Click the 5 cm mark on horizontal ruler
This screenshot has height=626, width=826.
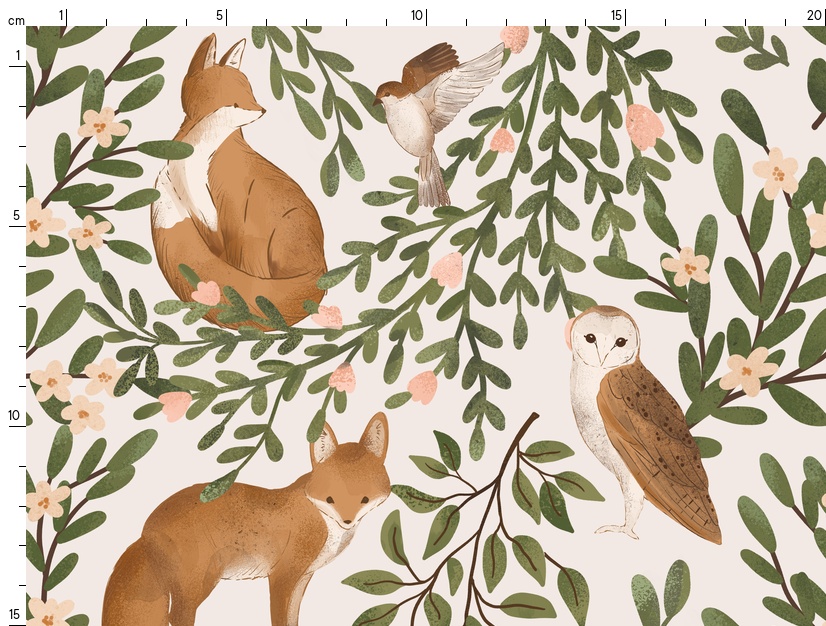coord(221,15)
